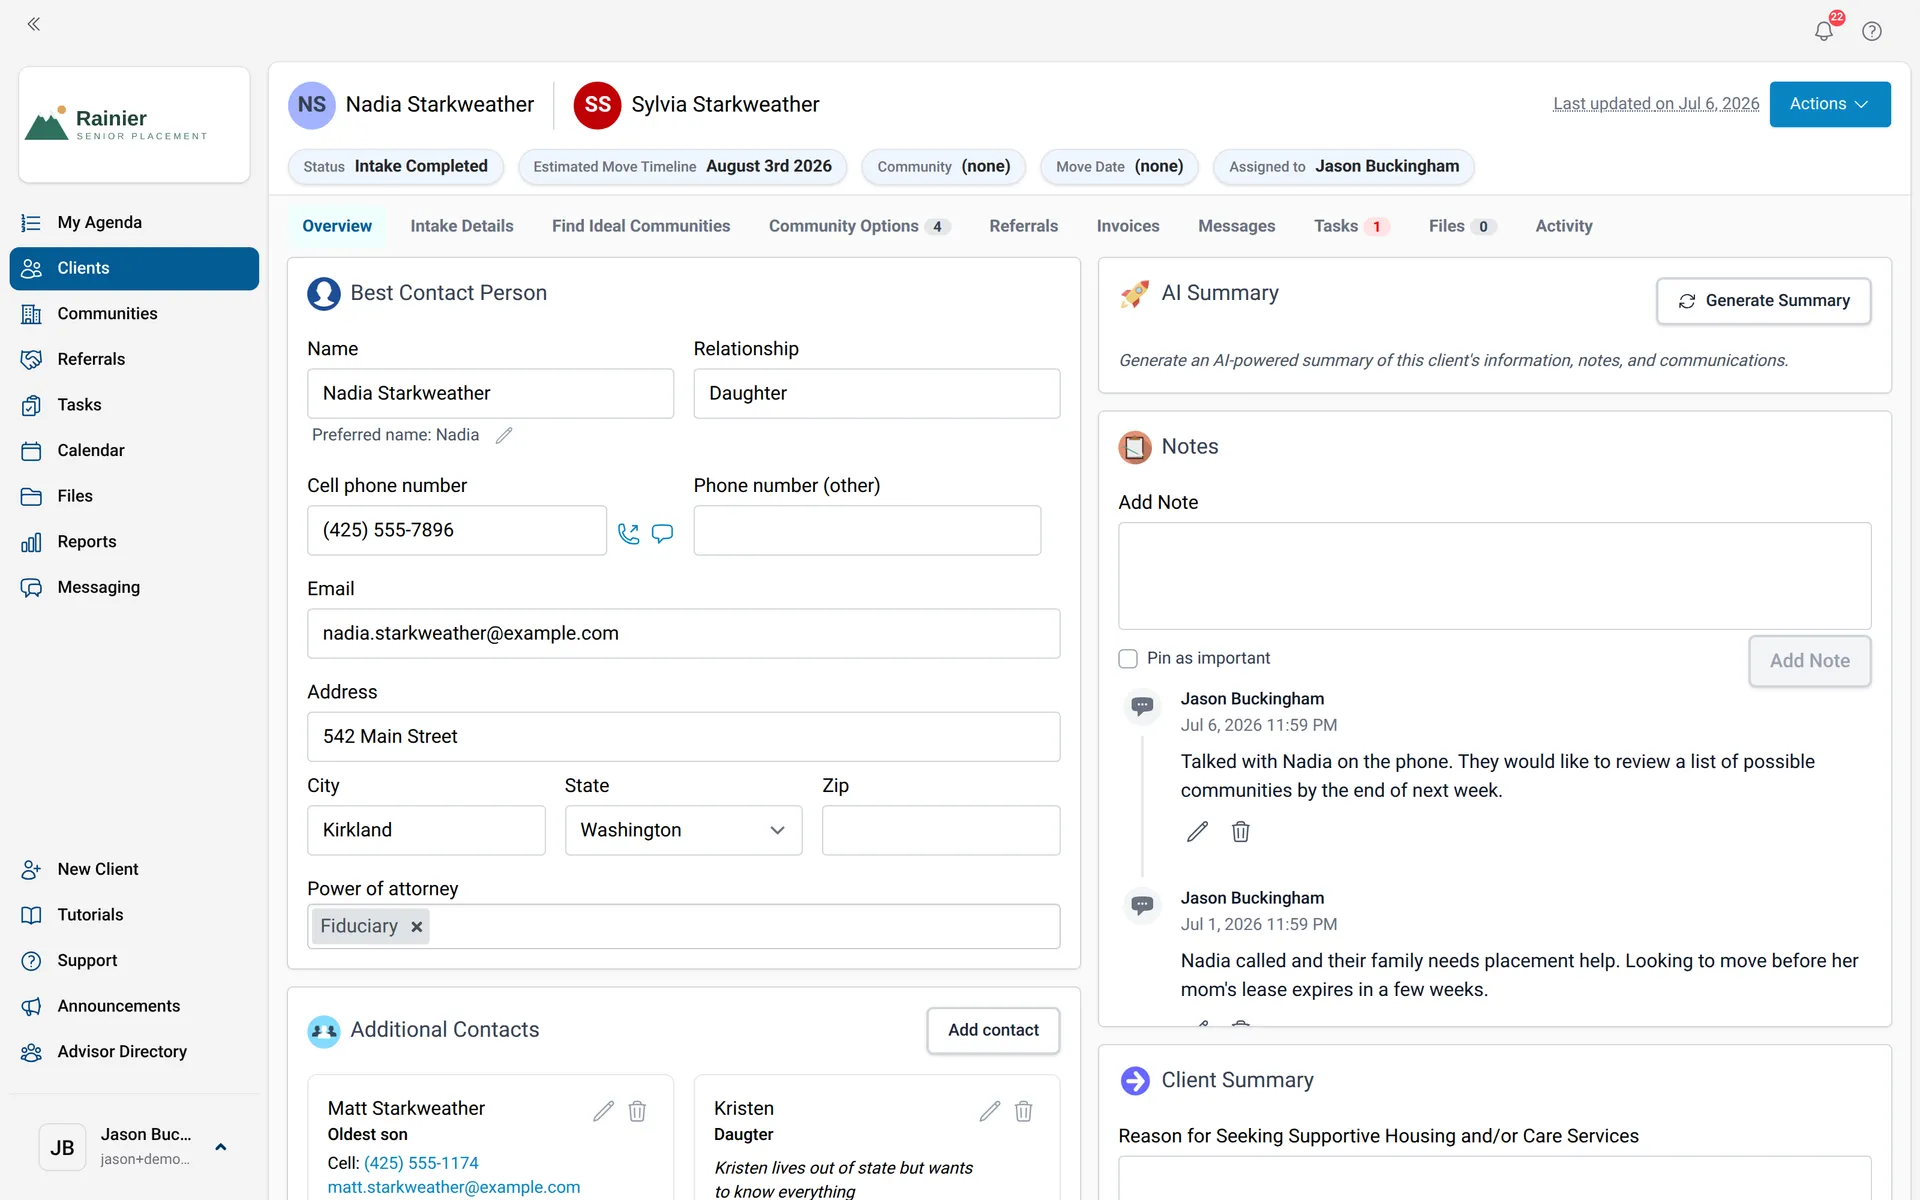Click Last updated on Jul 6, 2026
1920x1200 pixels.
pyautogui.click(x=1656, y=104)
